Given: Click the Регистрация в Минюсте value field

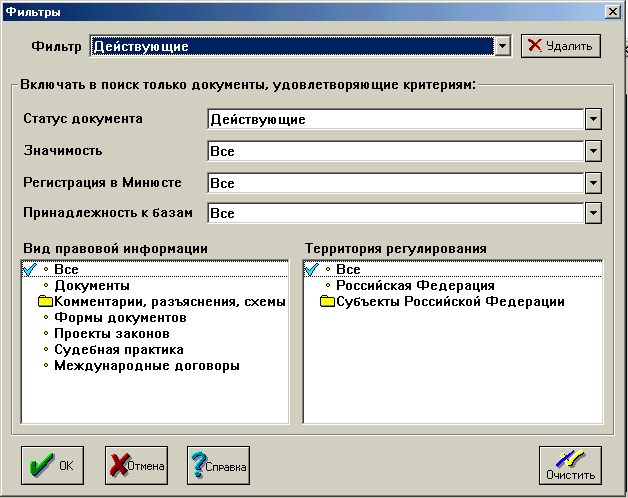Looking at the screenshot, I should pyautogui.click(x=396, y=183).
